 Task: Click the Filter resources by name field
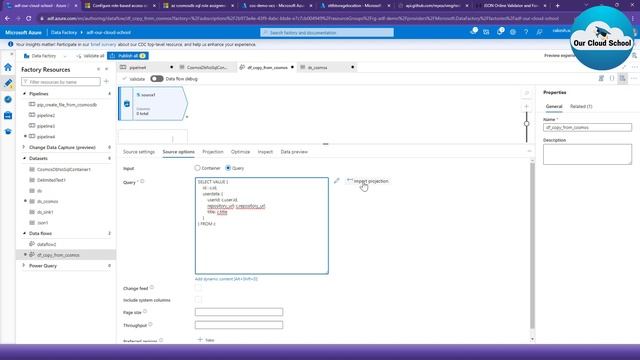(61, 82)
